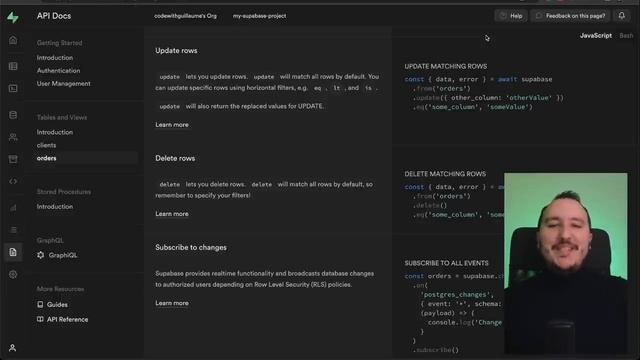
Task: Open Introduction under Stored Procedures
Action: click(x=55, y=207)
